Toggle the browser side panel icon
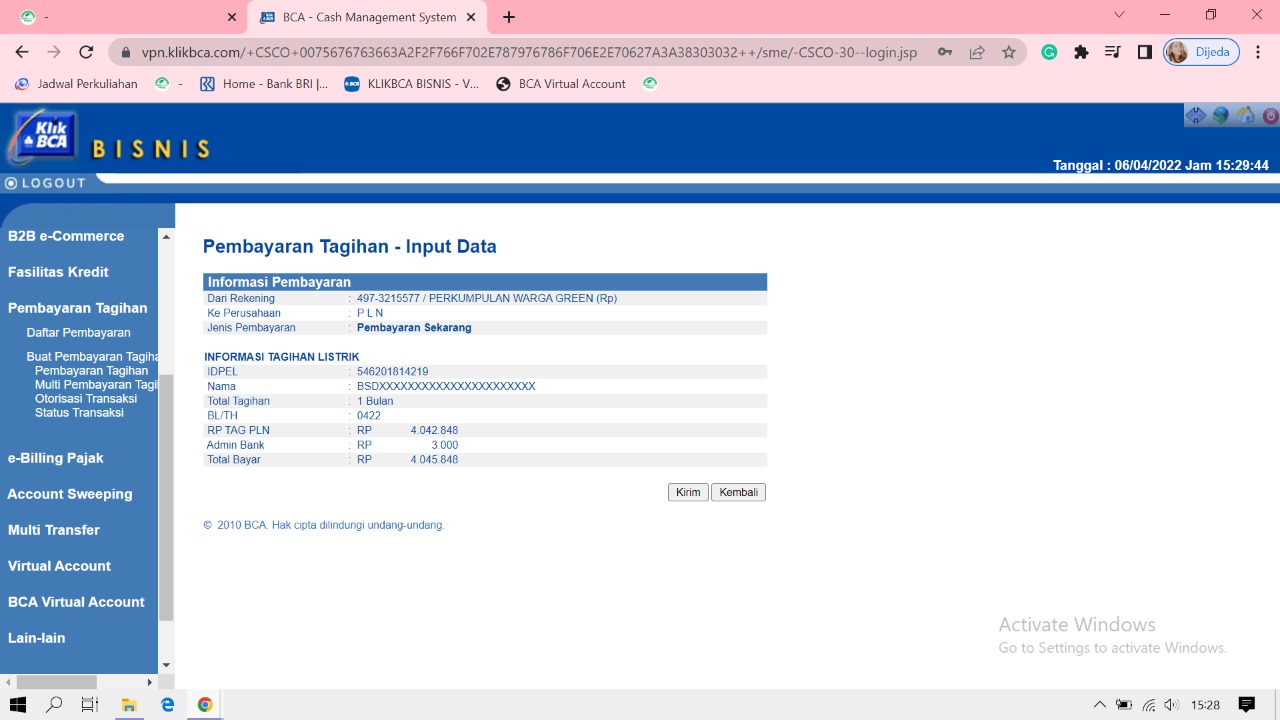 tap(1145, 52)
